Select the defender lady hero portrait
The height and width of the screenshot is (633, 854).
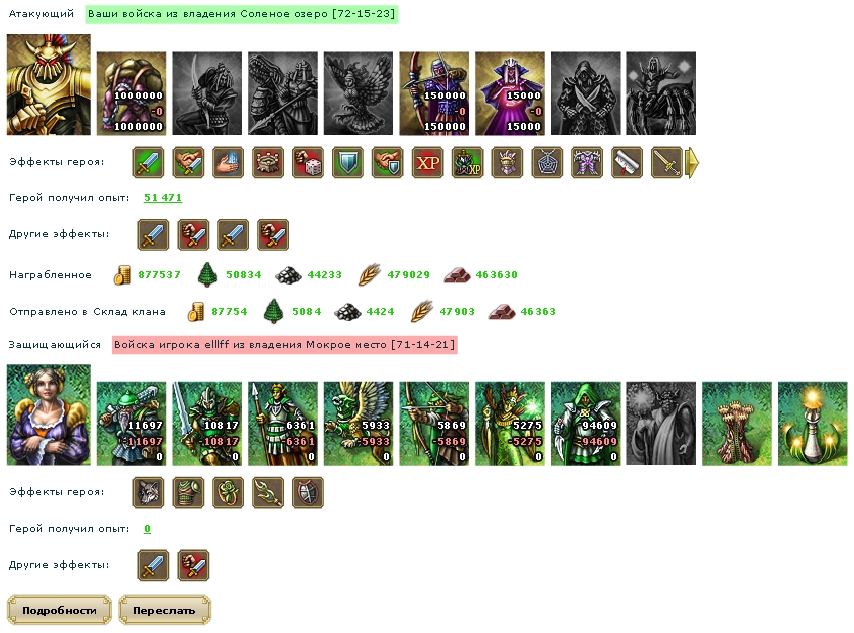pyautogui.click(x=48, y=415)
